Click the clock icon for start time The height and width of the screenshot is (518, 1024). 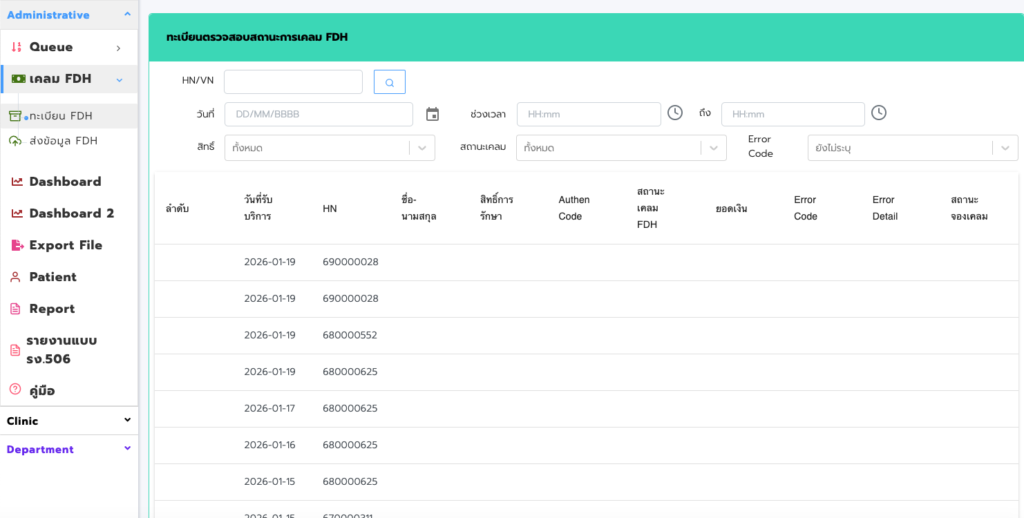point(675,113)
